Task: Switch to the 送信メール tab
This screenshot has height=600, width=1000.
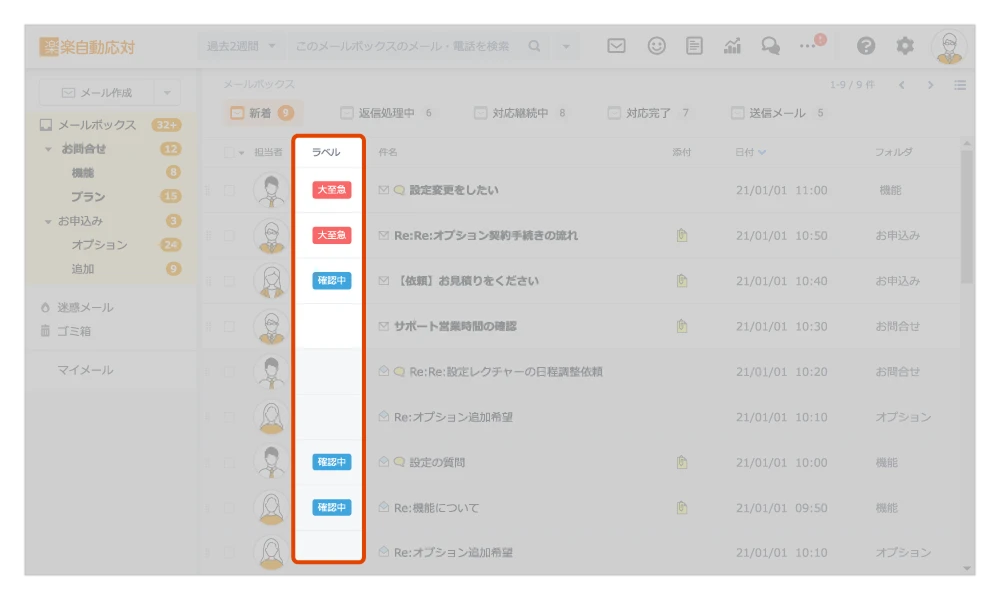Action: tap(777, 113)
